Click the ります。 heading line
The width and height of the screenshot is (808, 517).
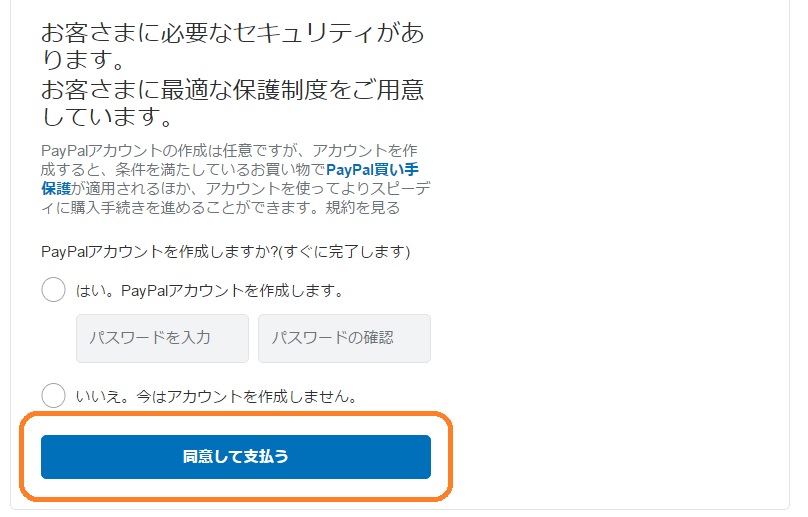click(x=82, y=60)
